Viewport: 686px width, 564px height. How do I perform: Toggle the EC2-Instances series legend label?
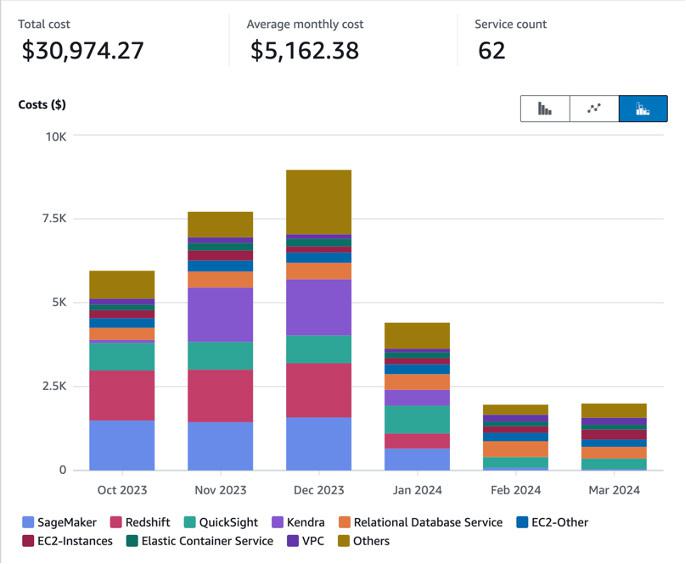[74, 541]
